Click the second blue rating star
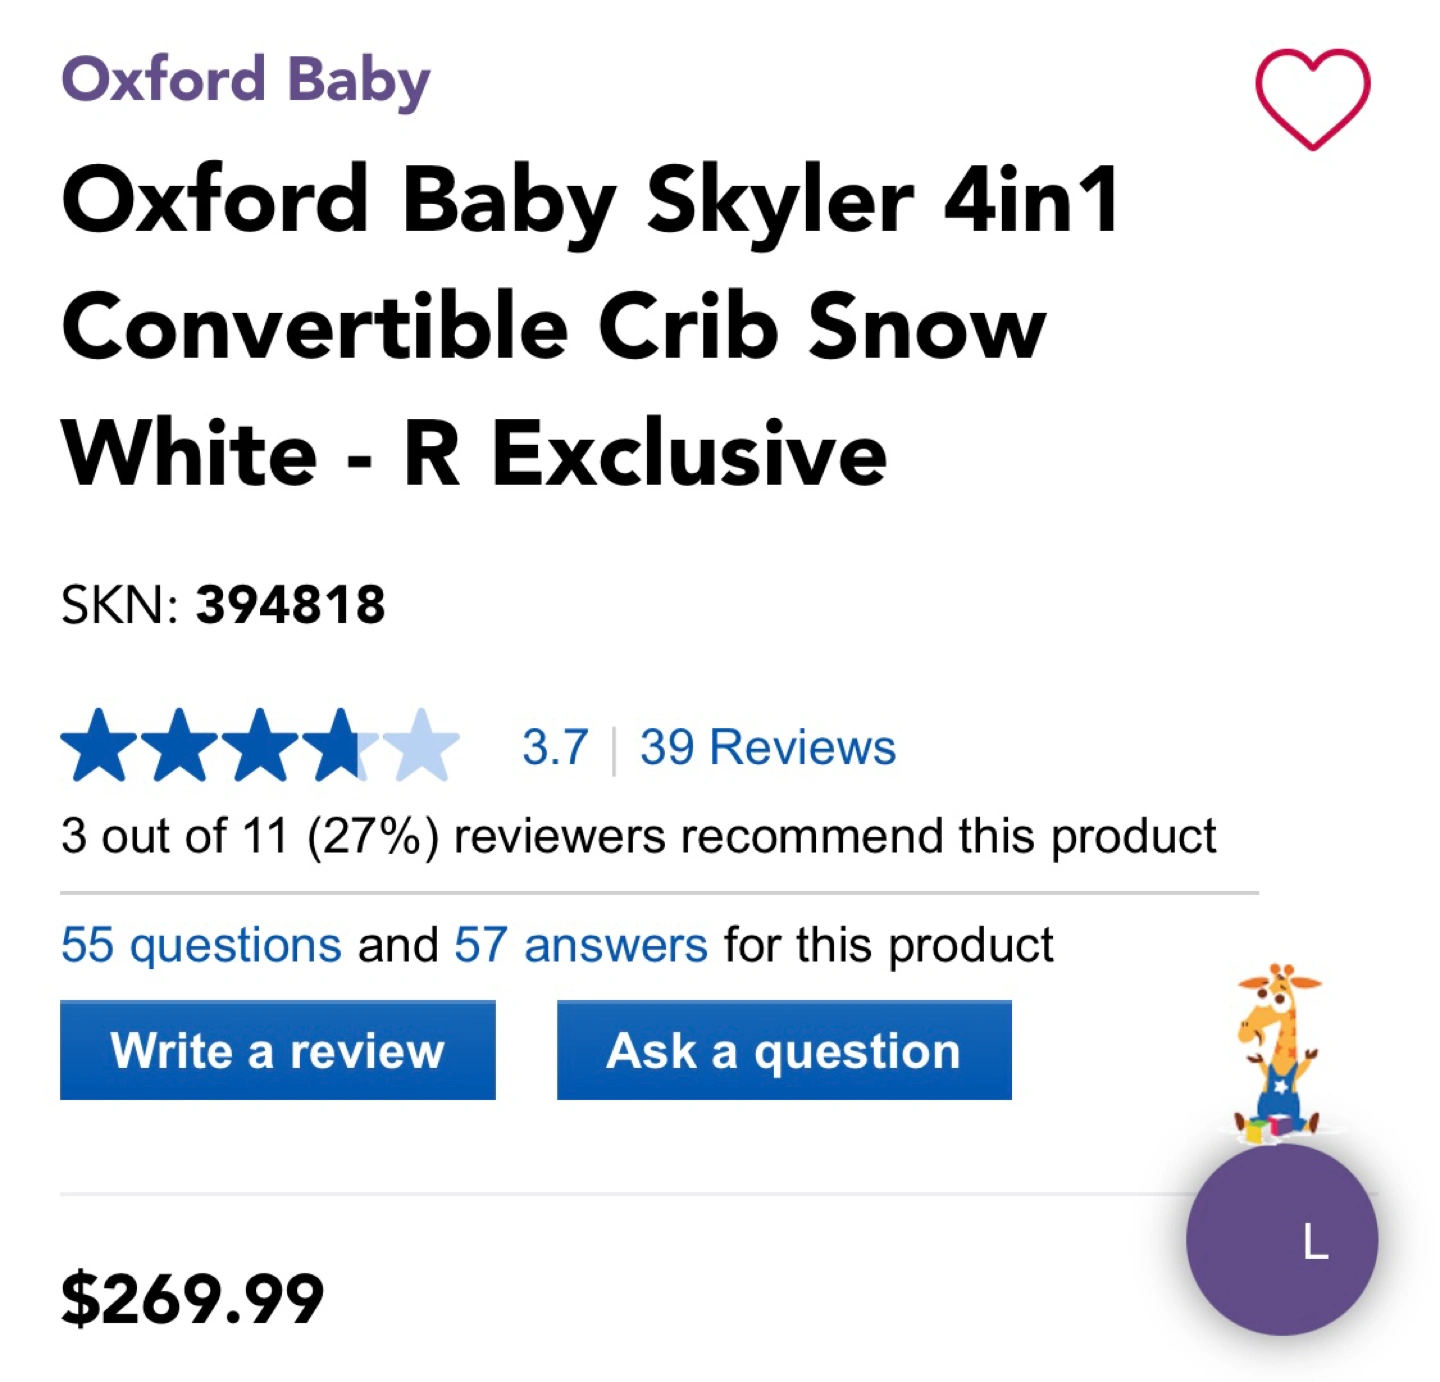 180,745
